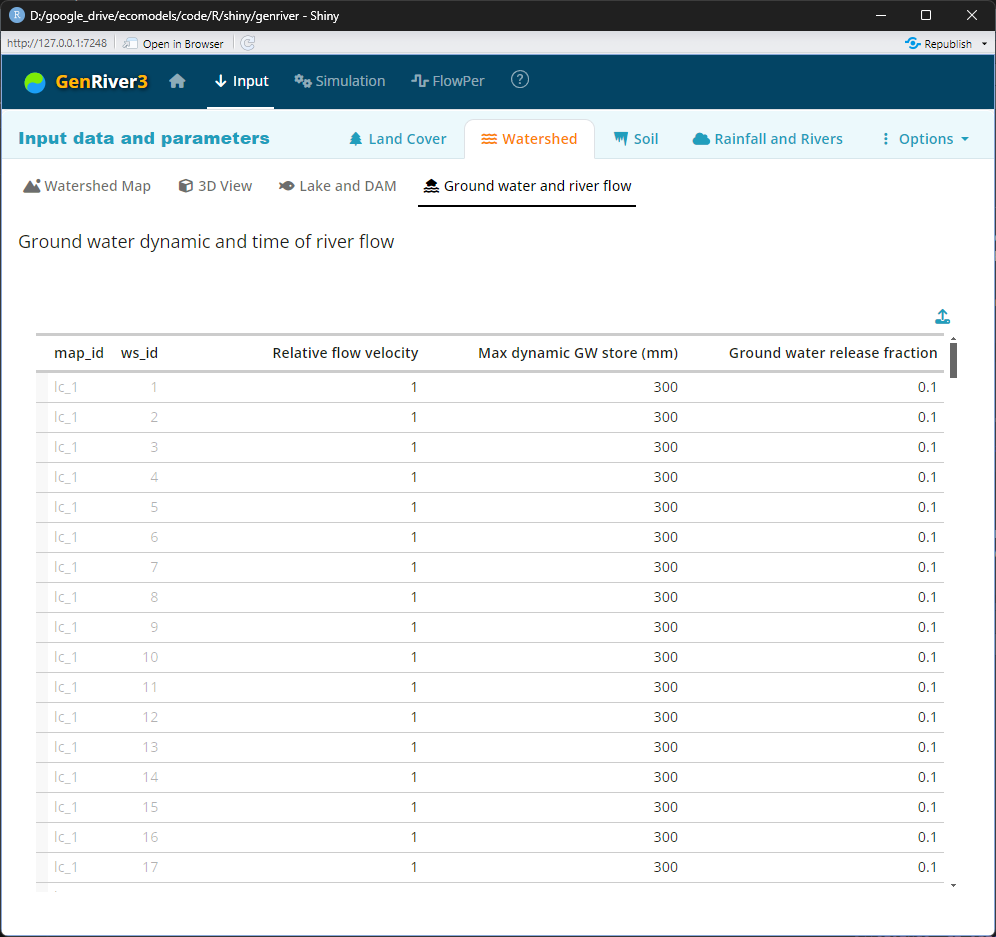The width and height of the screenshot is (996, 937).
Task: Select Ground water and river flow subtab
Action: point(527,186)
